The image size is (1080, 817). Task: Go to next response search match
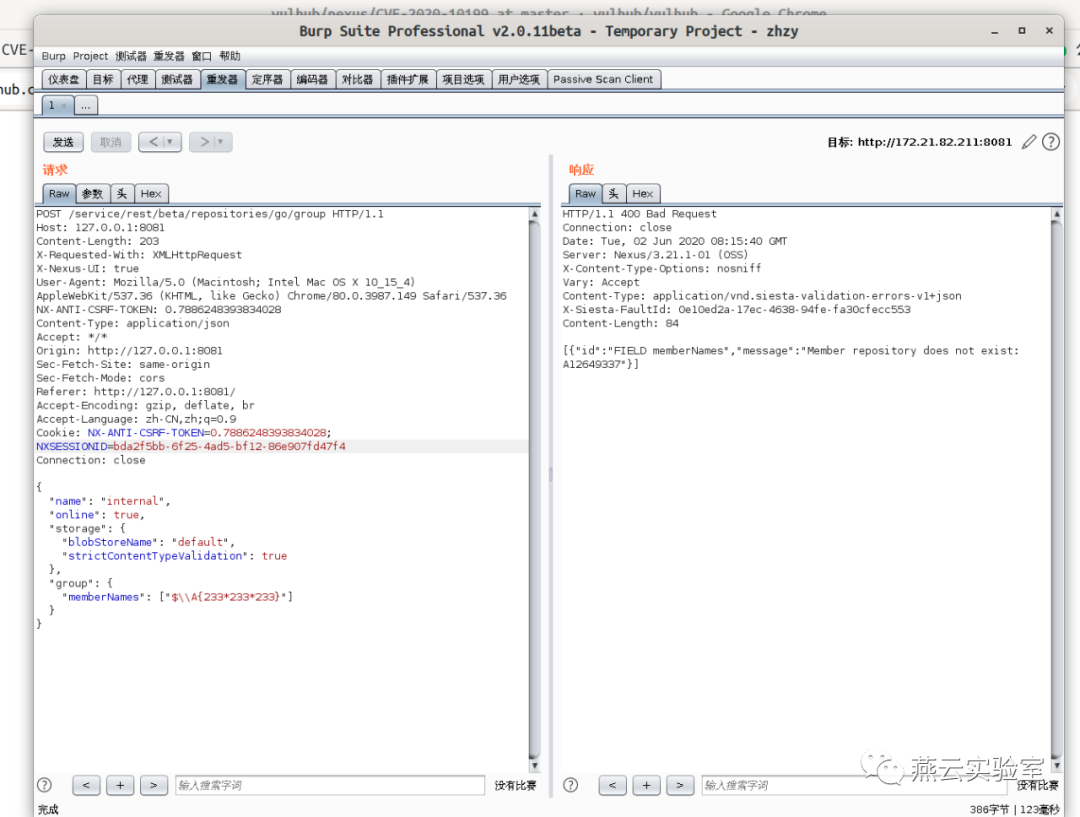[x=680, y=785]
